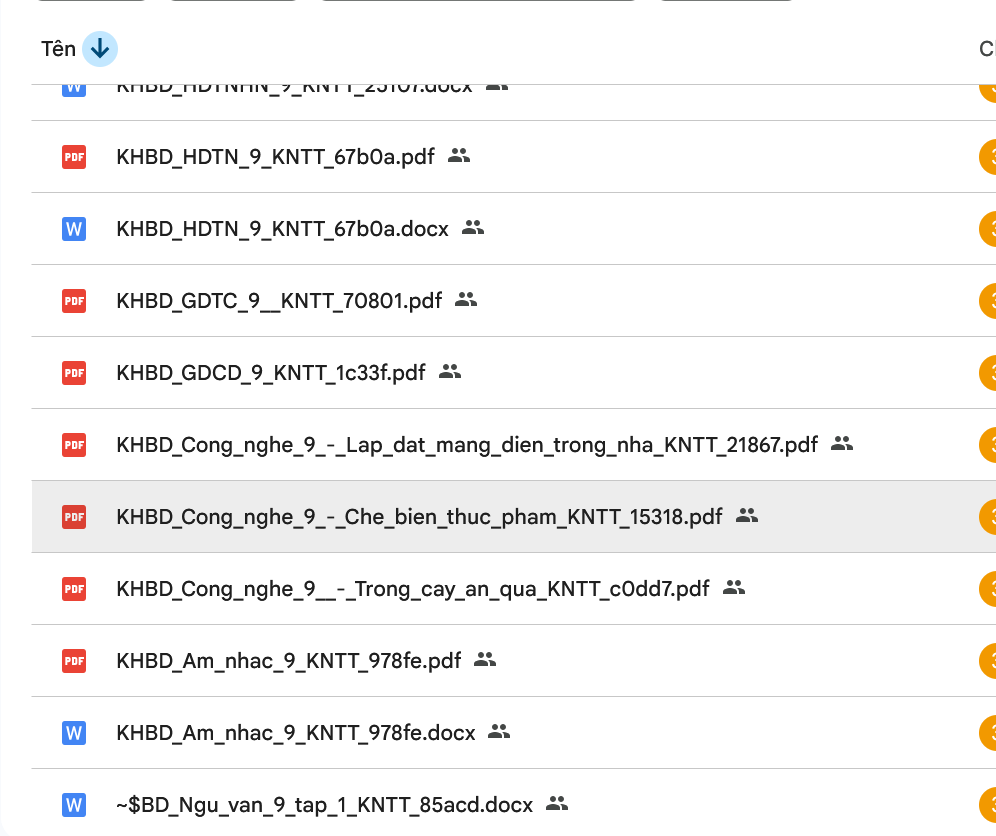This screenshot has width=996, height=836.
Task: Open KHBD_Cong_nghe_9__-_Trong_cay_an_qua_KNTT_c0dd7.pdf file name
Action: (x=413, y=589)
